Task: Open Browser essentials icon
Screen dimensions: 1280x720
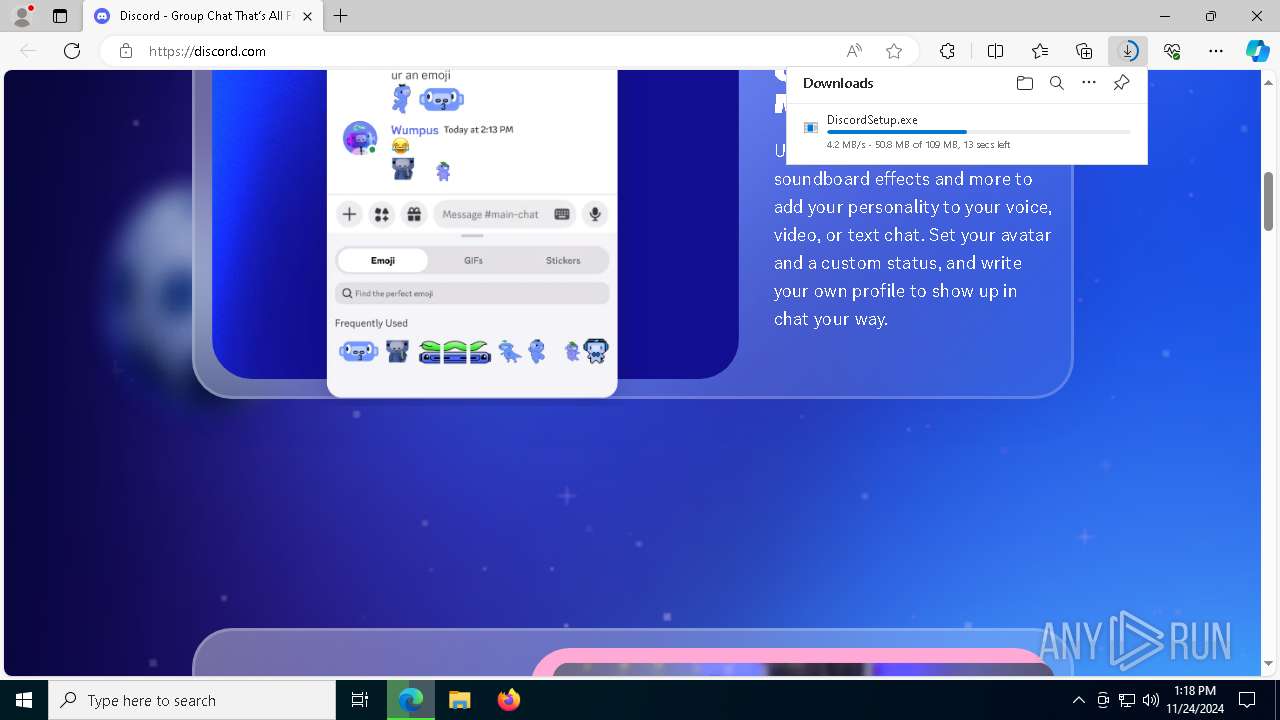Action: pos(1172,51)
